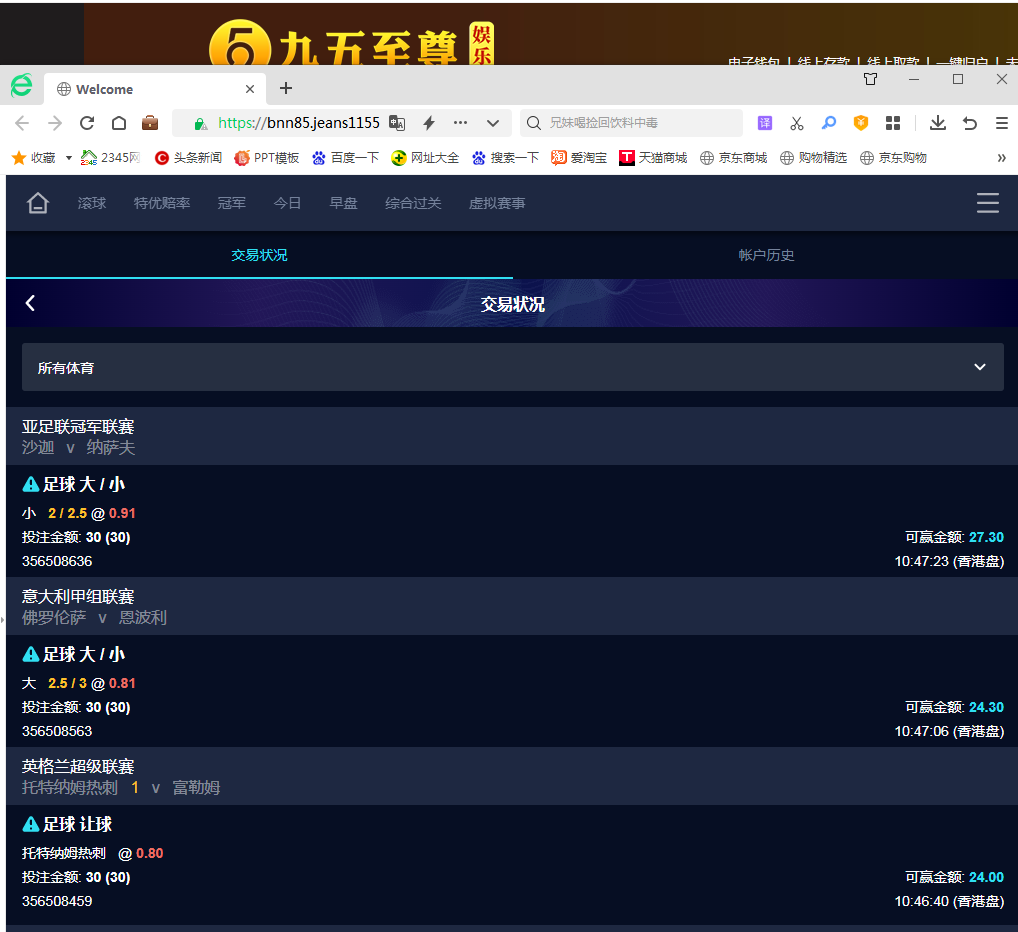Open the browser hamburger menu
The width and height of the screenshot is (1018, 932).
tap(1002, 123)
